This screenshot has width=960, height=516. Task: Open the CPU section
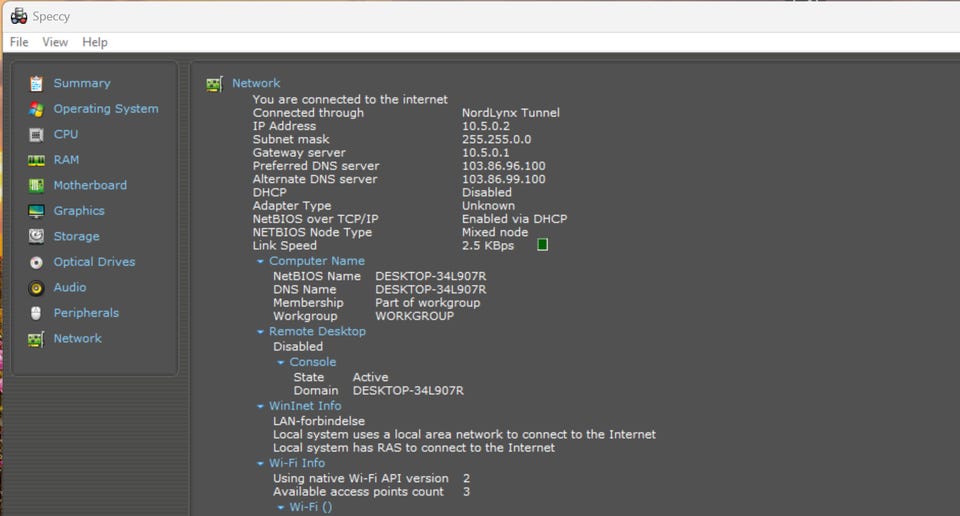[x=66, y=134]
